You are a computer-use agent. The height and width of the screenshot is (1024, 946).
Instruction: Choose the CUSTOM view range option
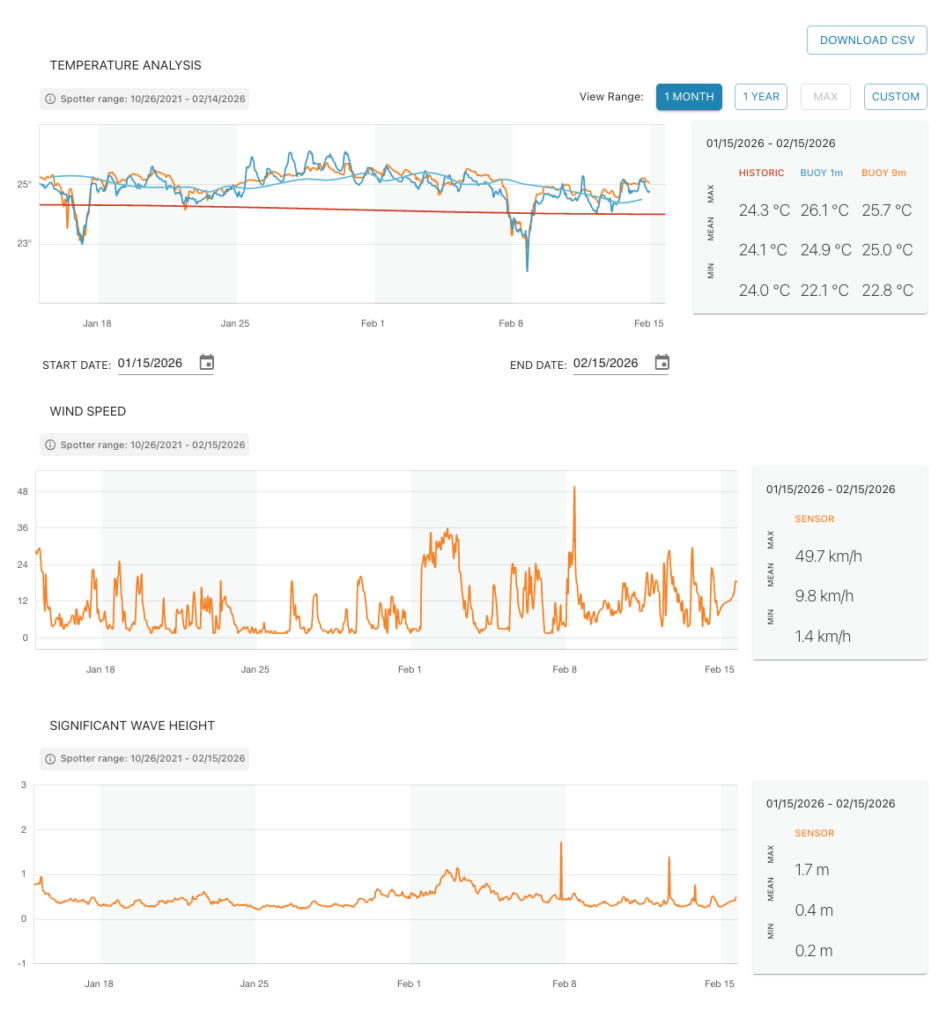pos(895,97)
